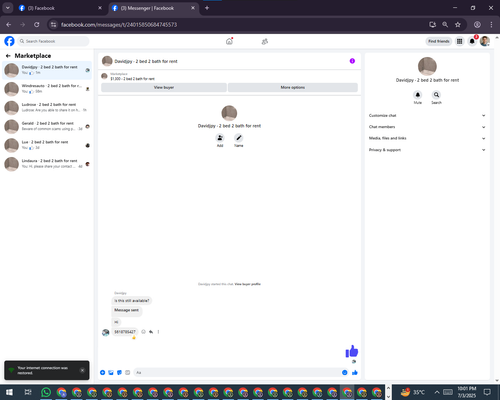The width and height of the screenshot is (500, 400).
Task: Click the $1,300 listing title under Marketplace
Action: pyautogui.click(x=133, y=79)
